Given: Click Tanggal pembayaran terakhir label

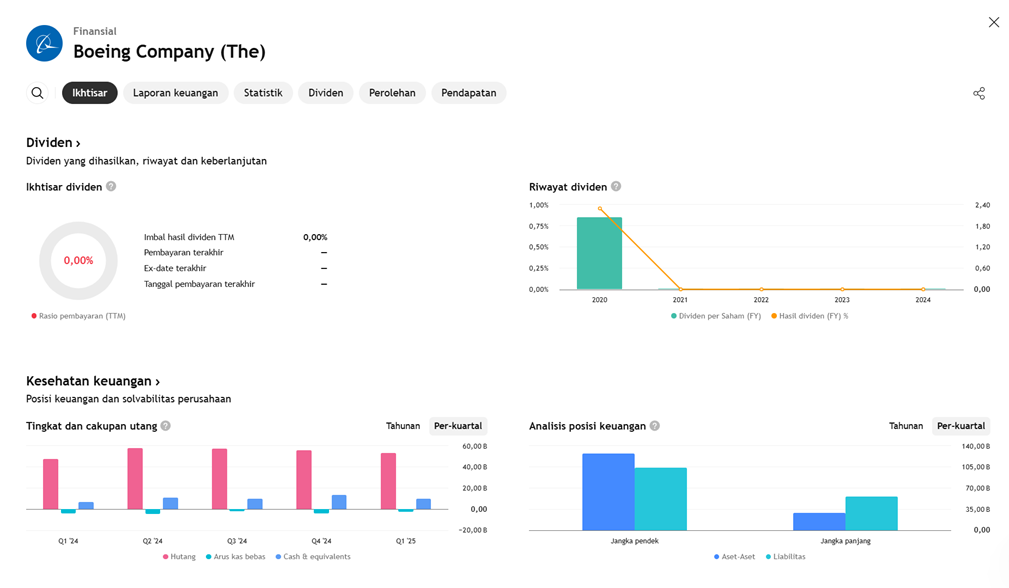Looking at the screenshot, I should (199, 284).
